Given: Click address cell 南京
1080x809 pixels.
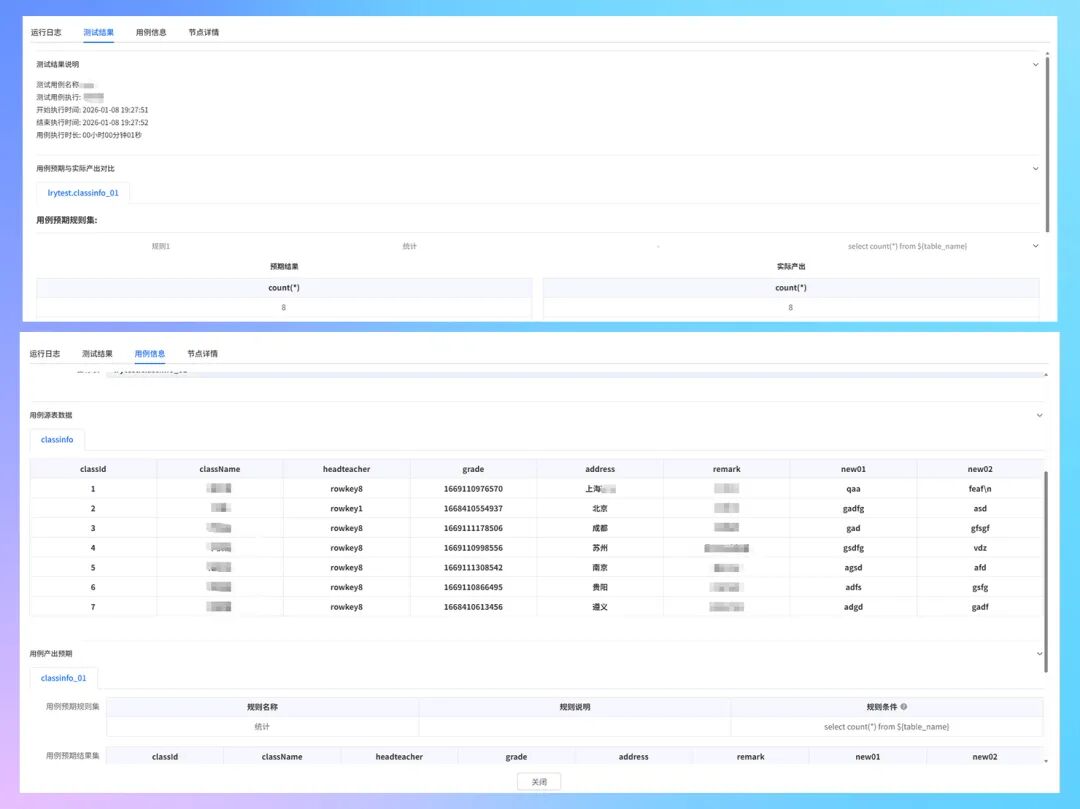Looking at the screenshot, I should pyautogui.click(x=600, y=568).
